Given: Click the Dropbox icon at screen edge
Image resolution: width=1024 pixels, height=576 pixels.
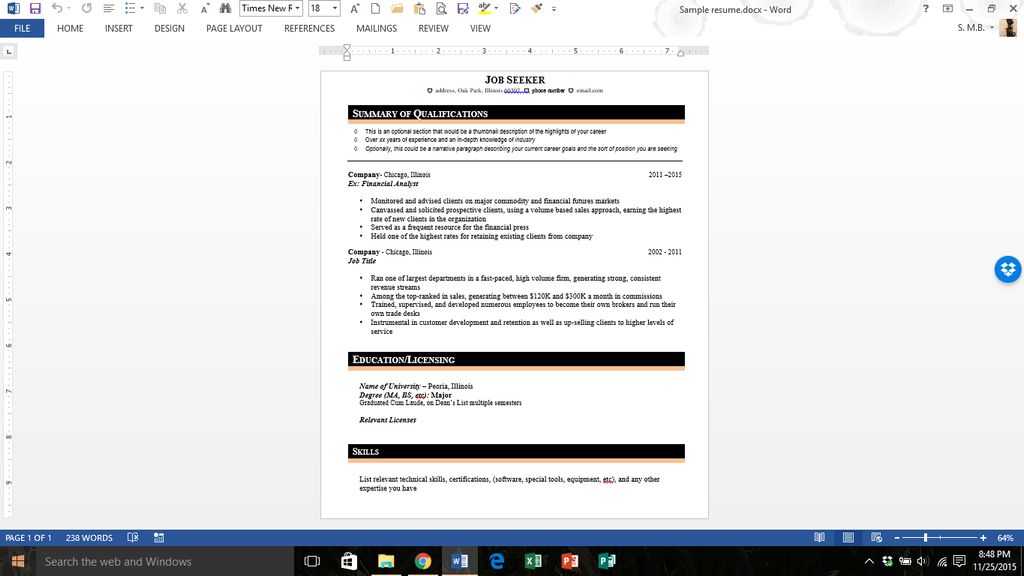Looking at the screenshot, I should (1007, 269).
